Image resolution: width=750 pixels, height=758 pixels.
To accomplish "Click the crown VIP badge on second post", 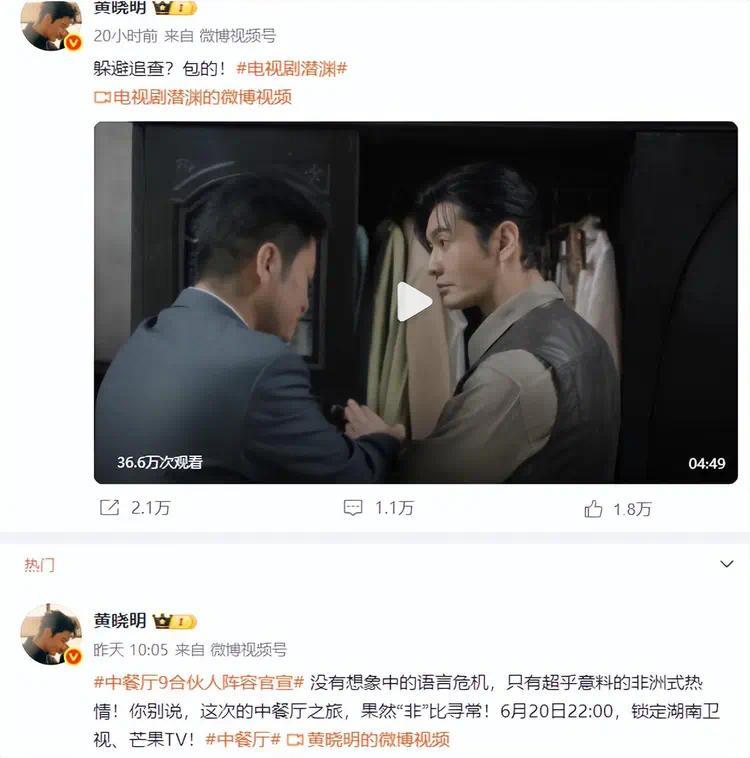I will click(174, 621).
